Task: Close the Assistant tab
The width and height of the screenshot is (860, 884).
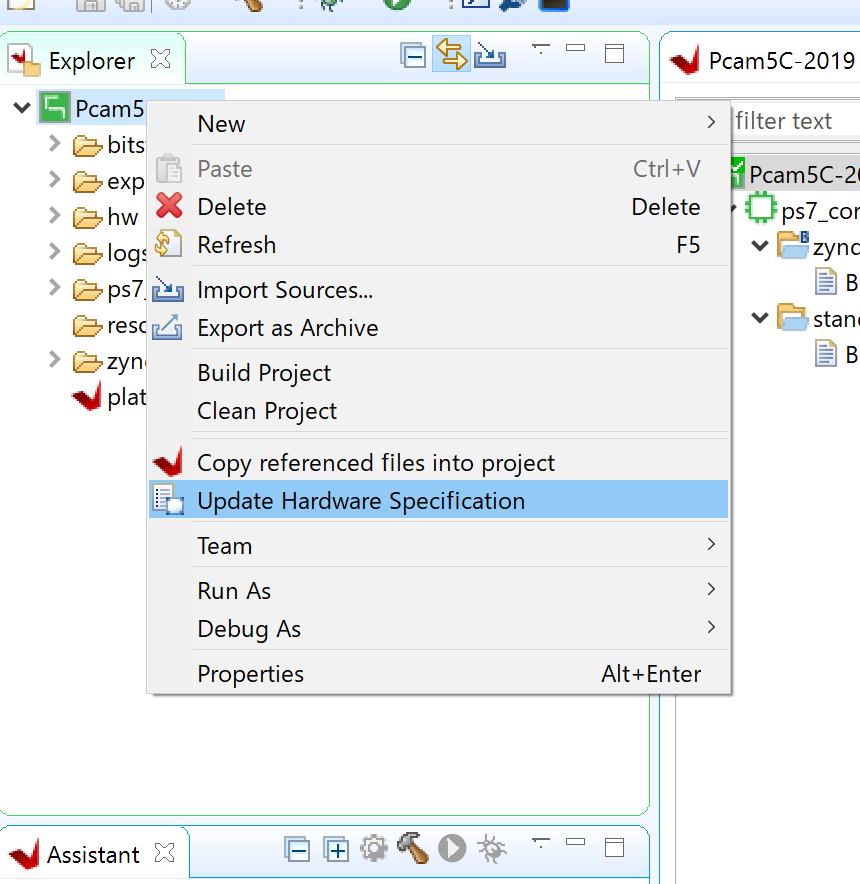Action: (x=165, y=852)
